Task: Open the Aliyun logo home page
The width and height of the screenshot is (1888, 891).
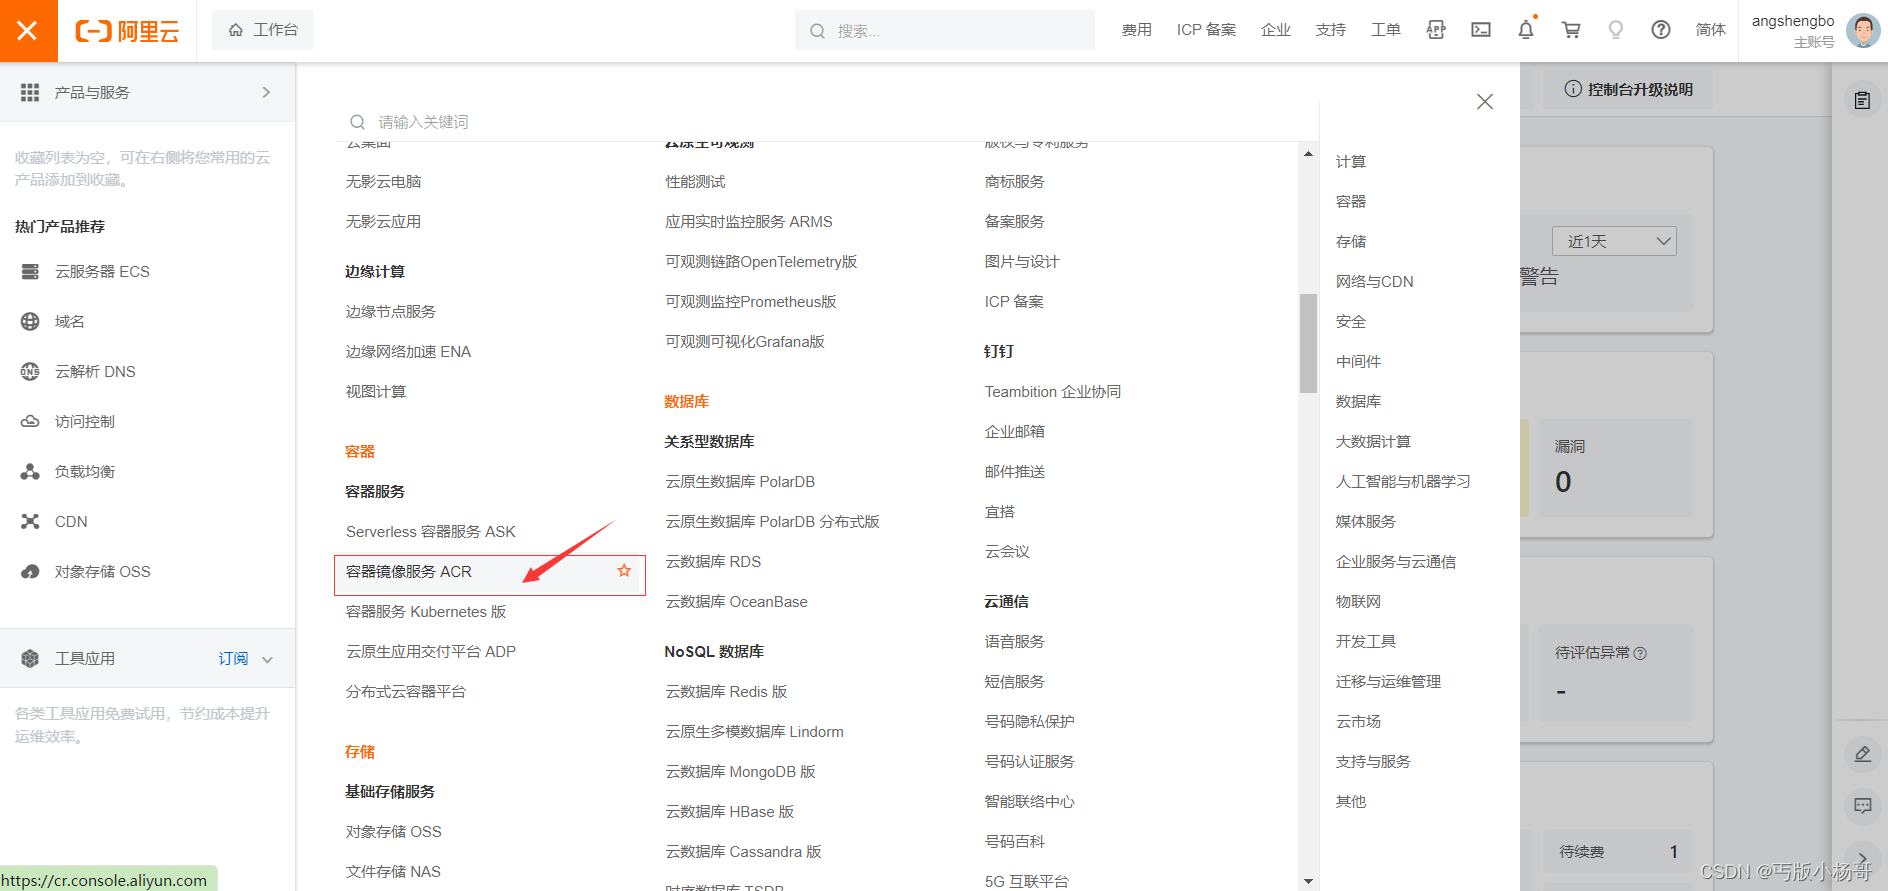Action: 127,31
